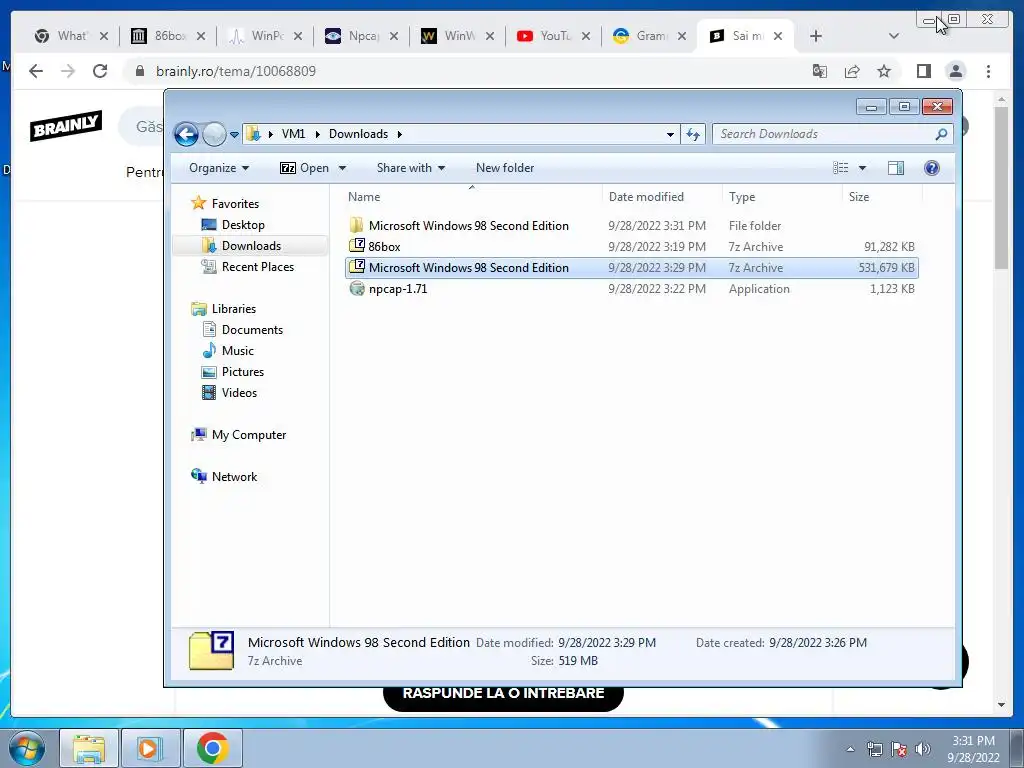Switch to the Npcap Chrome tab

[361, 36]
